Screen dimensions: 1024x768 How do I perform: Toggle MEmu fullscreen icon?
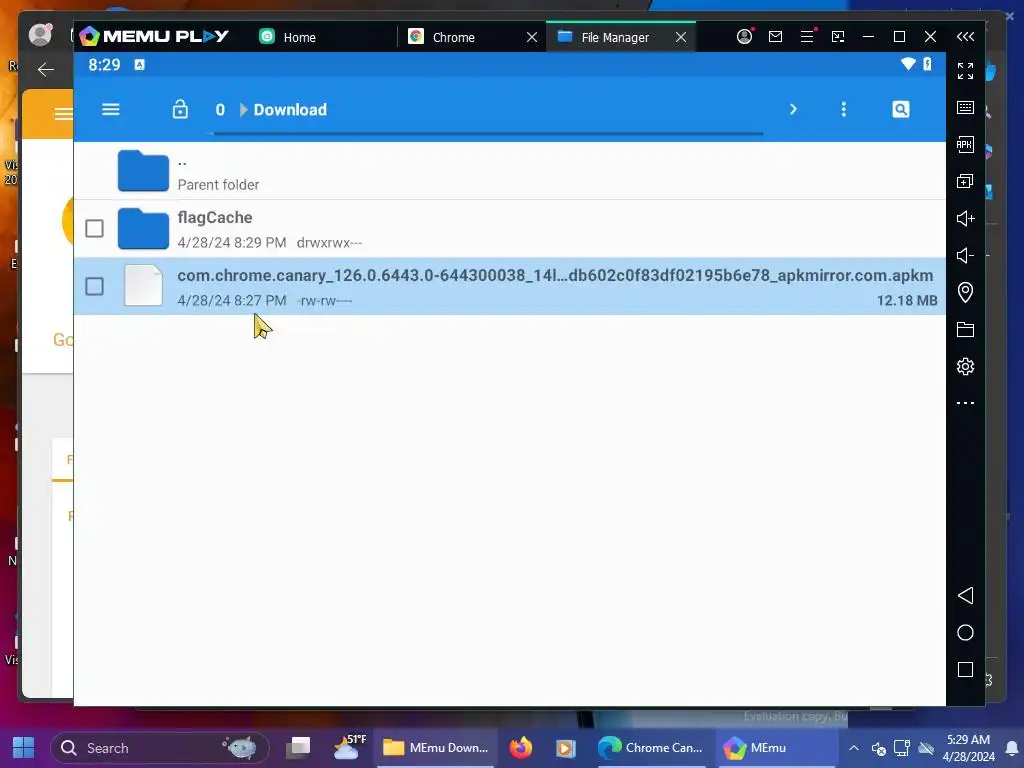coord(965,71)
